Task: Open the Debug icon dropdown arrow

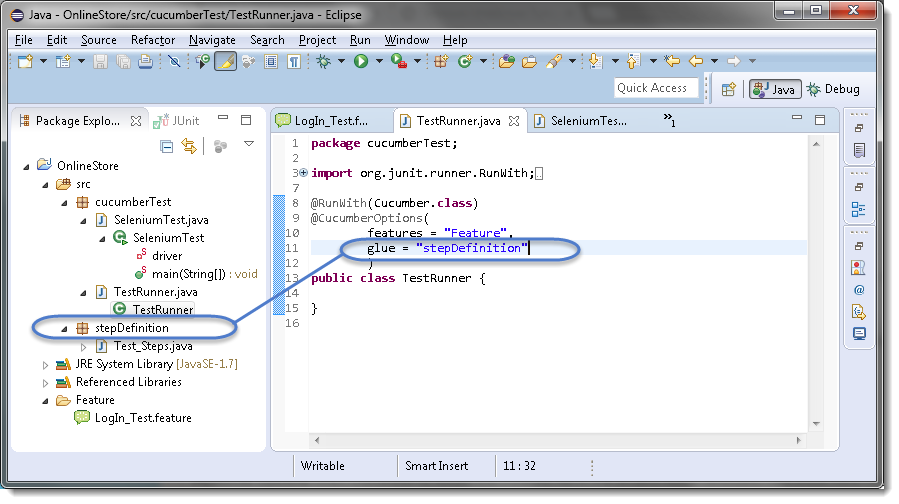Action: 341,61
